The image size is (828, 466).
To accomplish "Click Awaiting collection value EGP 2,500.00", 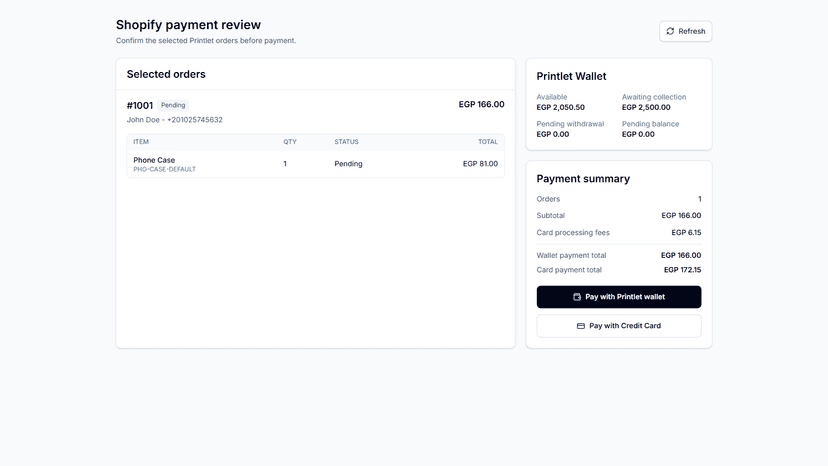I will pyautogui.click(x=646, y=107).
